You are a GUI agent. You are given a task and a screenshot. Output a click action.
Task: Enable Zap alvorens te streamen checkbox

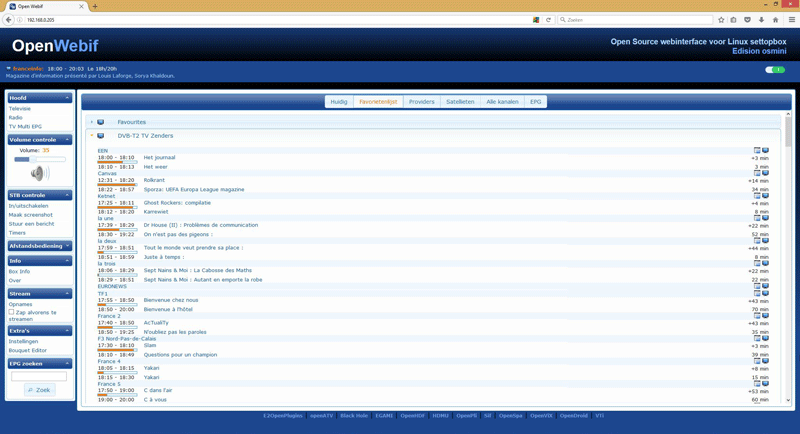coord(11,312)
